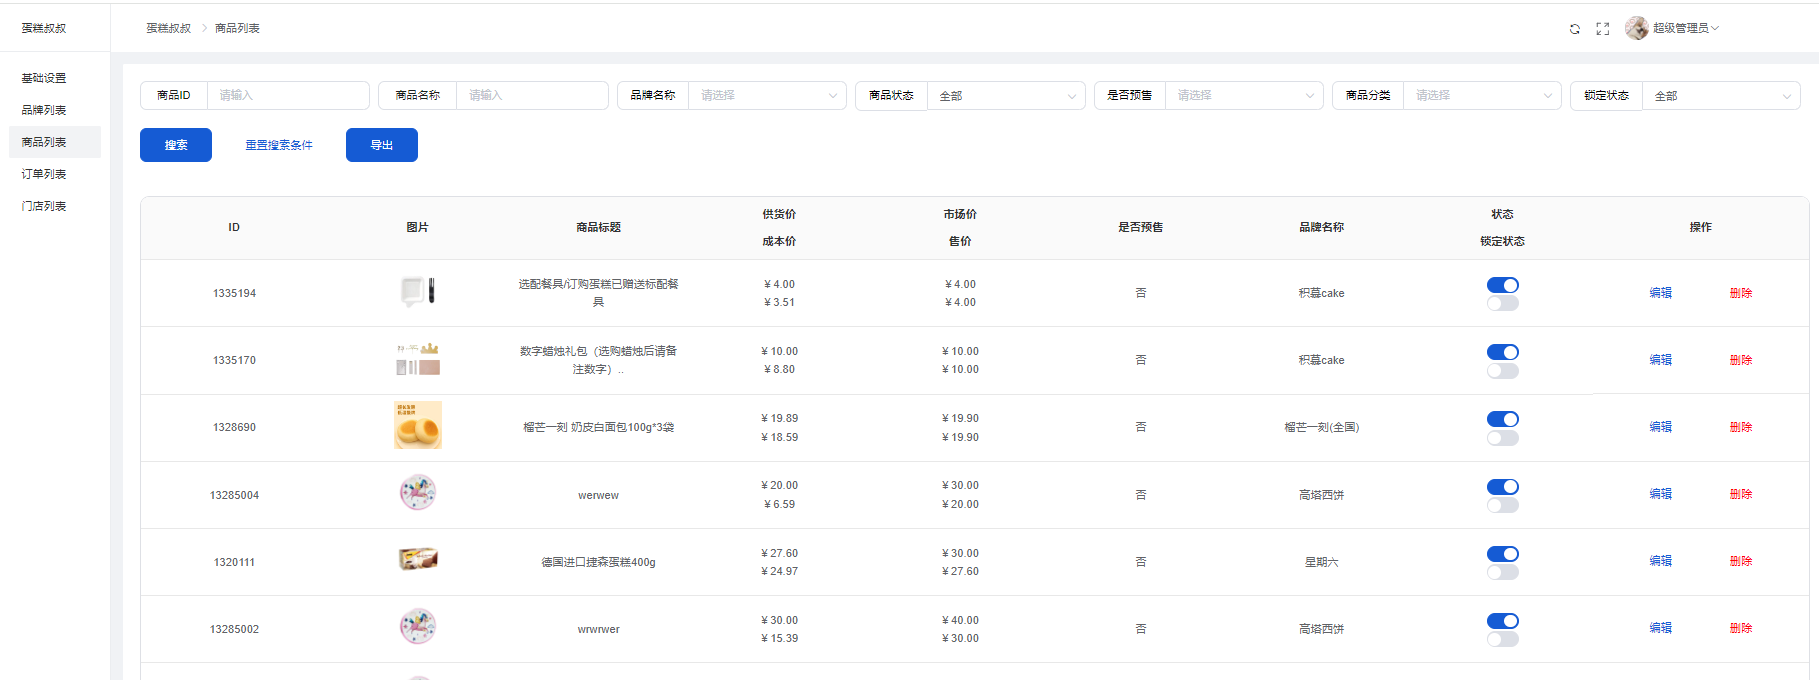Click the super admin avatar picture
The image size is (1819, 680).
coord(1636,28)
